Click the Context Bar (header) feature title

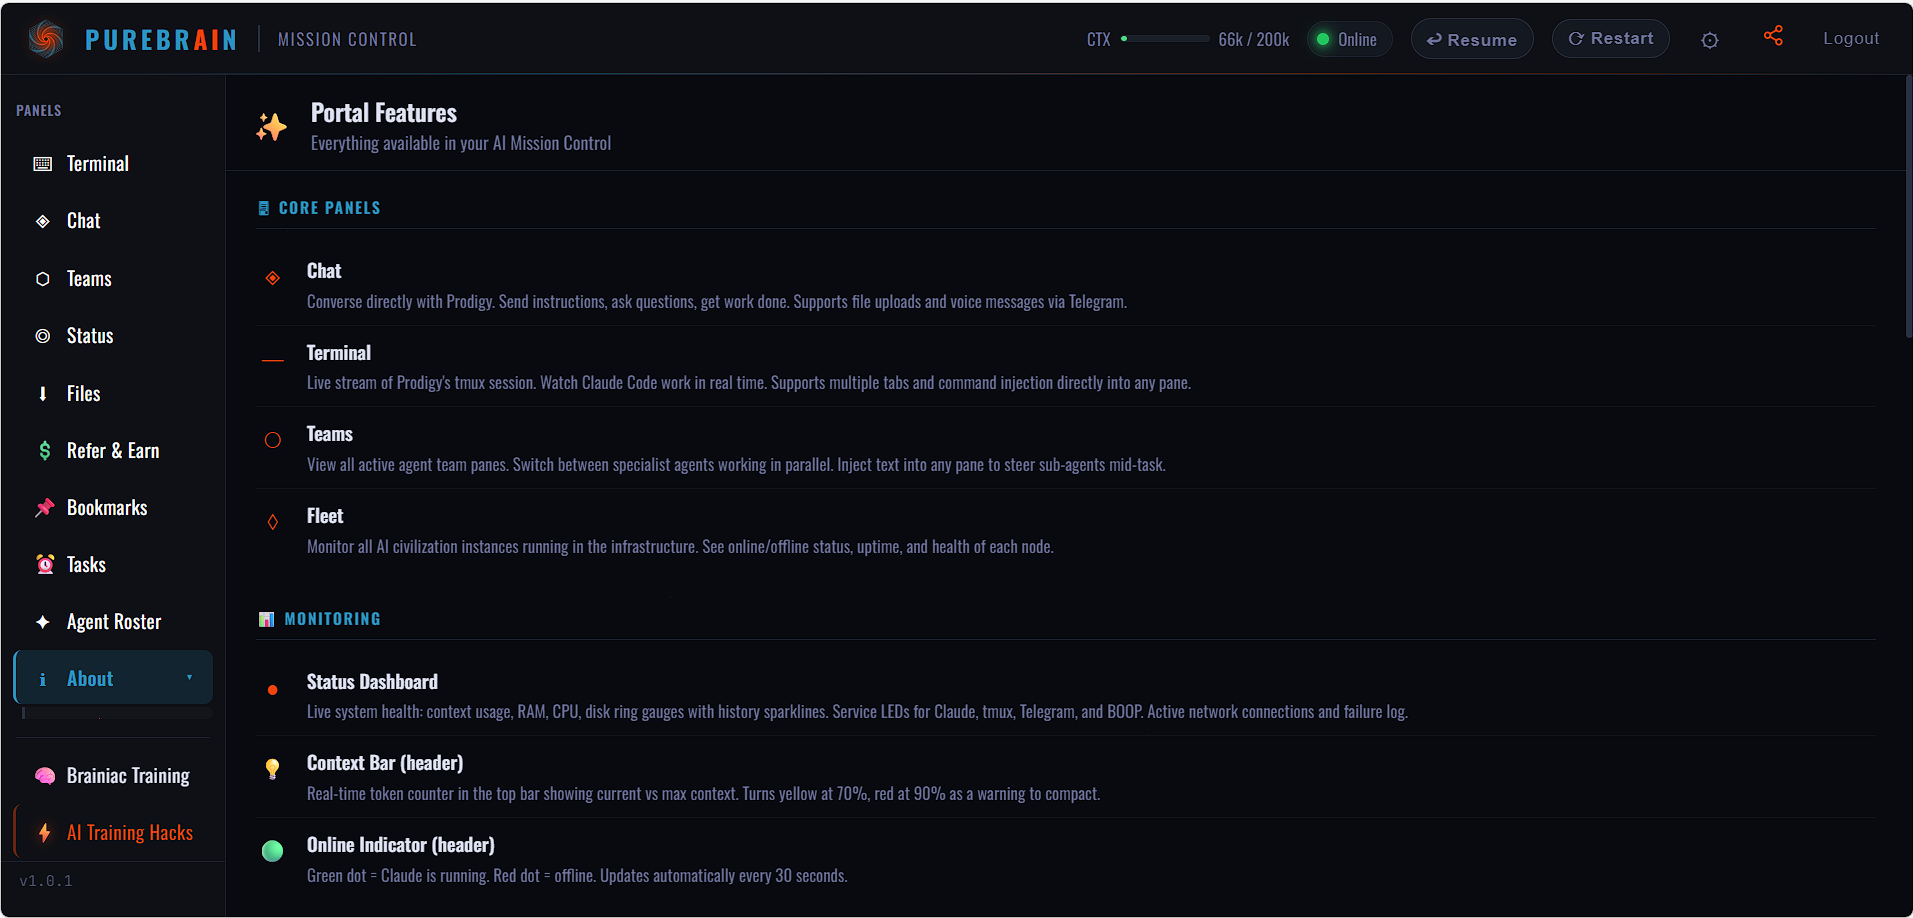(x=385, y=763)
